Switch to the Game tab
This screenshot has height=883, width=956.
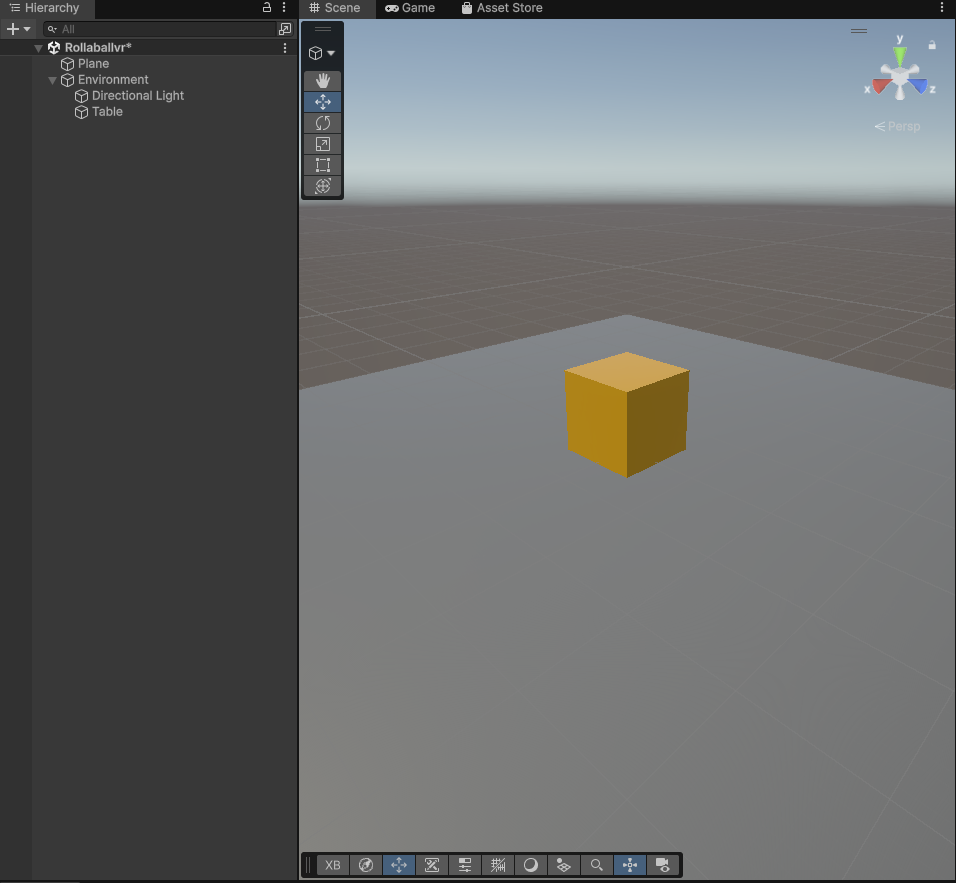pyautogui.click(x=410, y=8)
